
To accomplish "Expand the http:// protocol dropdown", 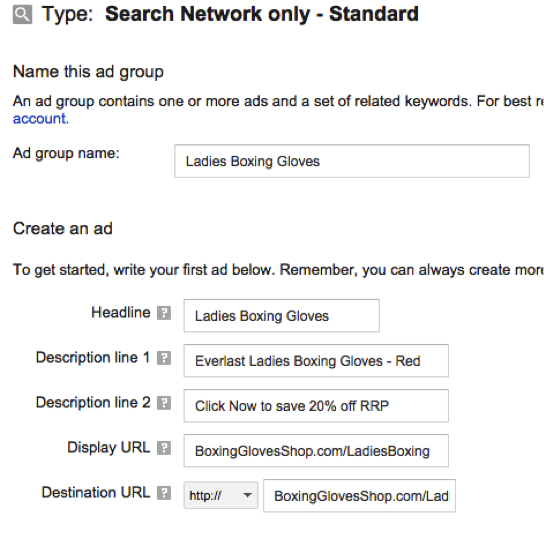I will [x=221, y=495].
